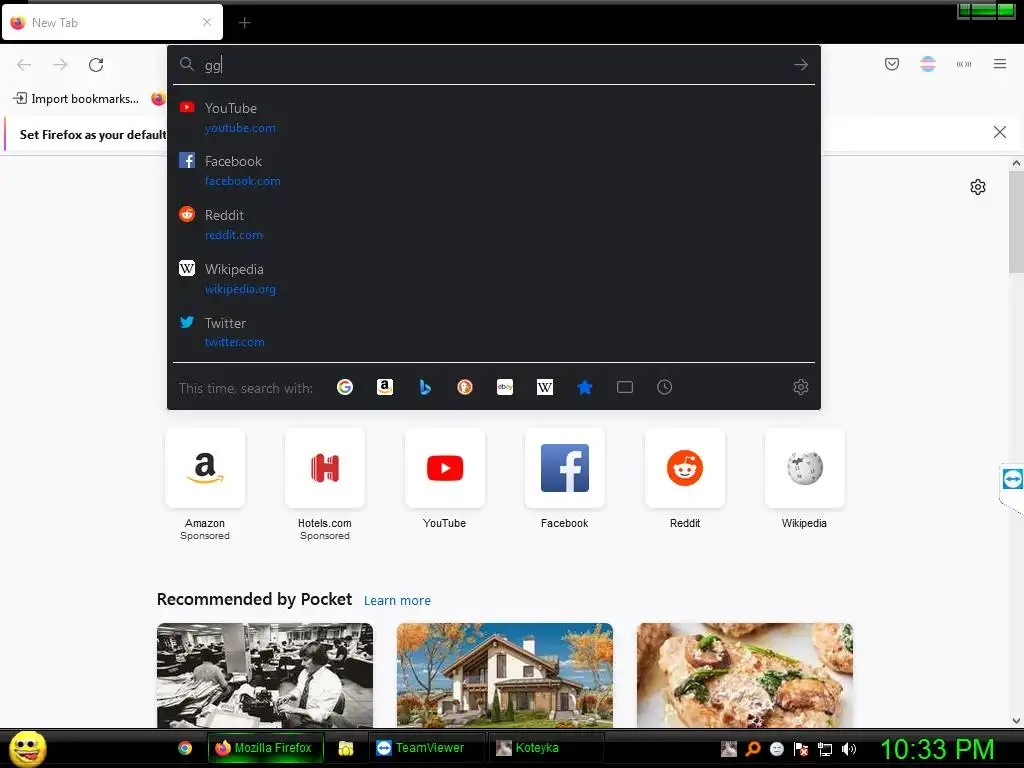1024x768 pixels.
Task: Open search settings gear in dropdown
Action: pos(801,387)
